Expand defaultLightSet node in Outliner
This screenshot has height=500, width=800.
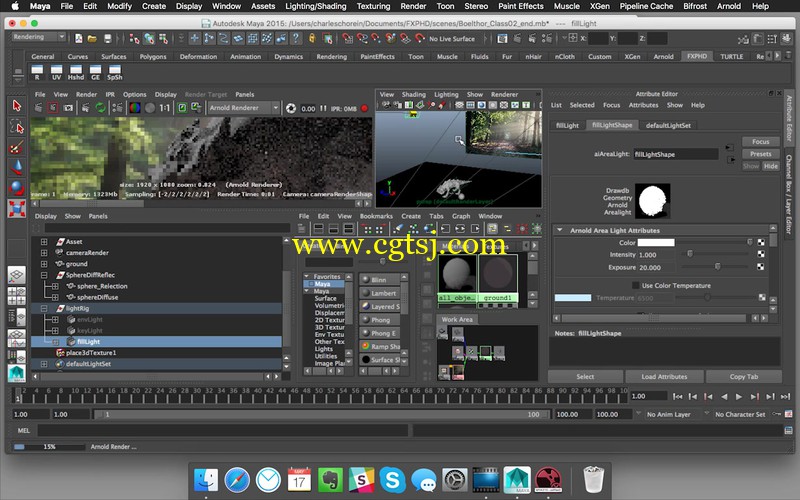pos(44,364)
